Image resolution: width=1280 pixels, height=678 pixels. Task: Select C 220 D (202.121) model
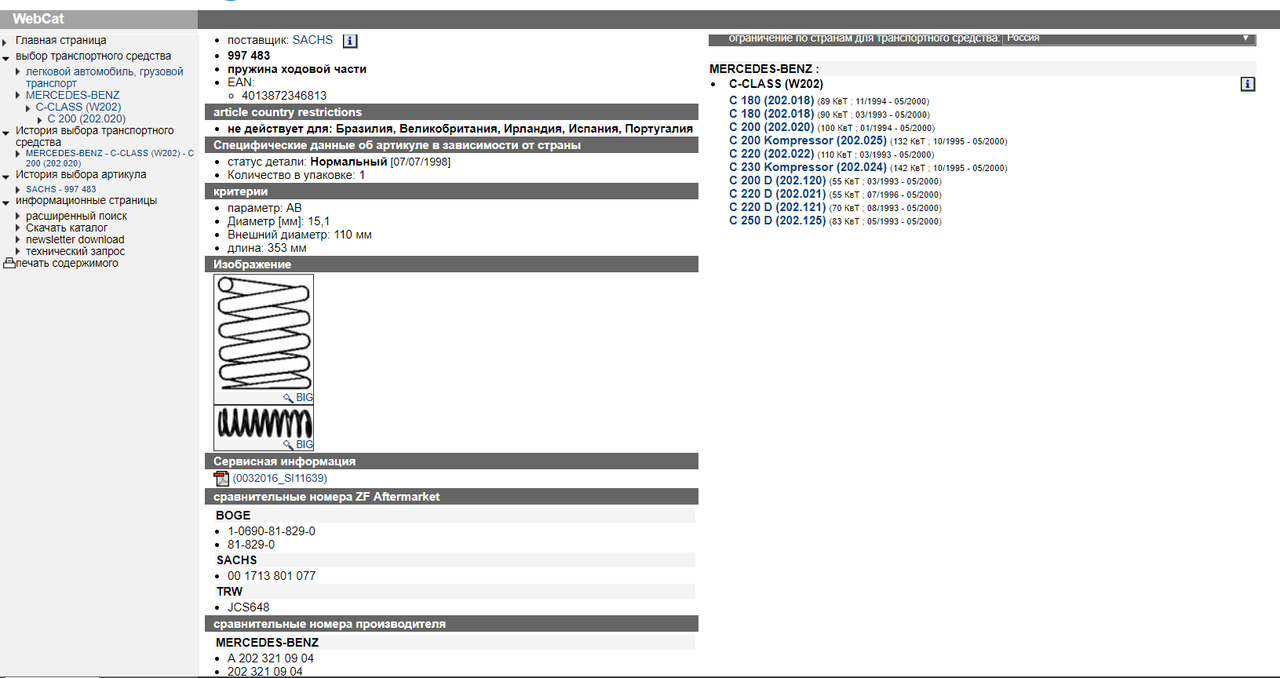tap(777, 207)
